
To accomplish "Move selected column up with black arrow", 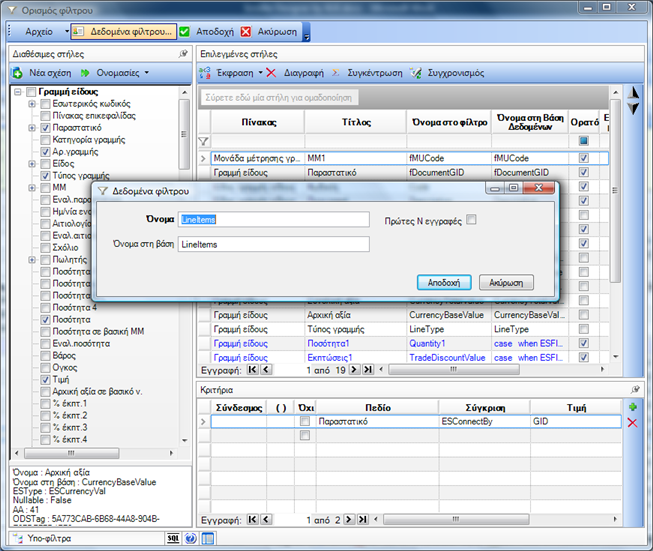I will 633,92.
